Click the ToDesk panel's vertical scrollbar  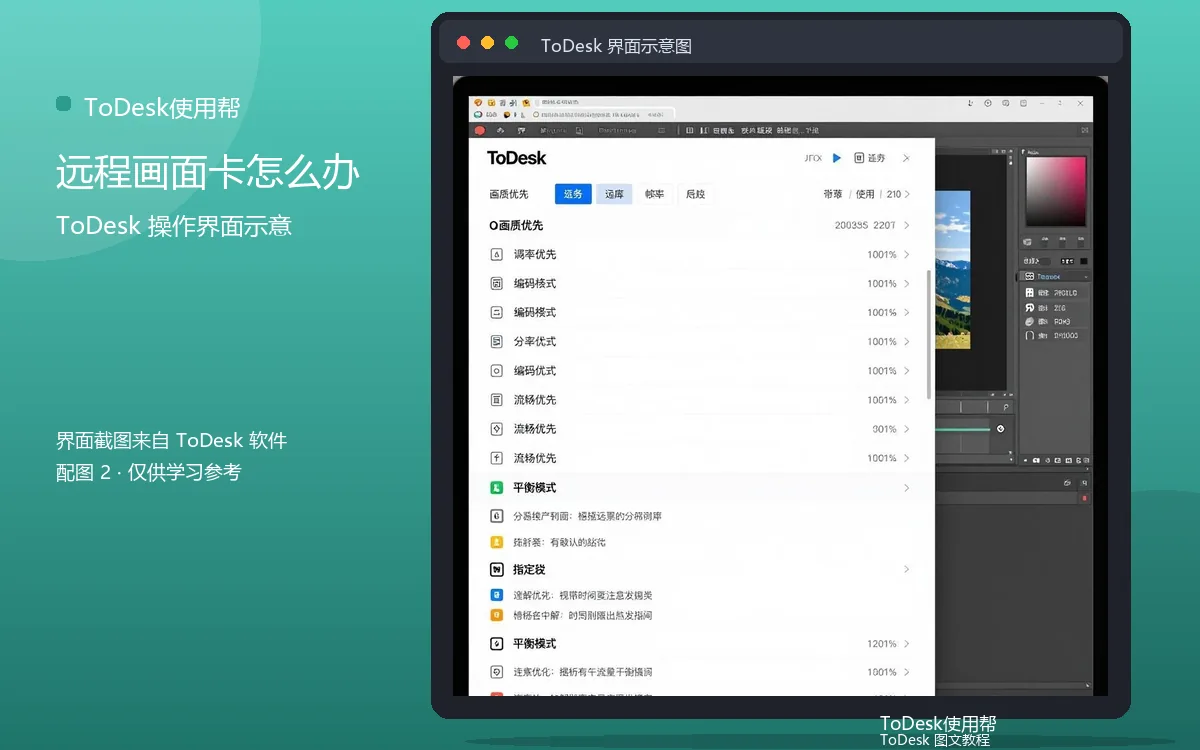(x=930, y=335)
